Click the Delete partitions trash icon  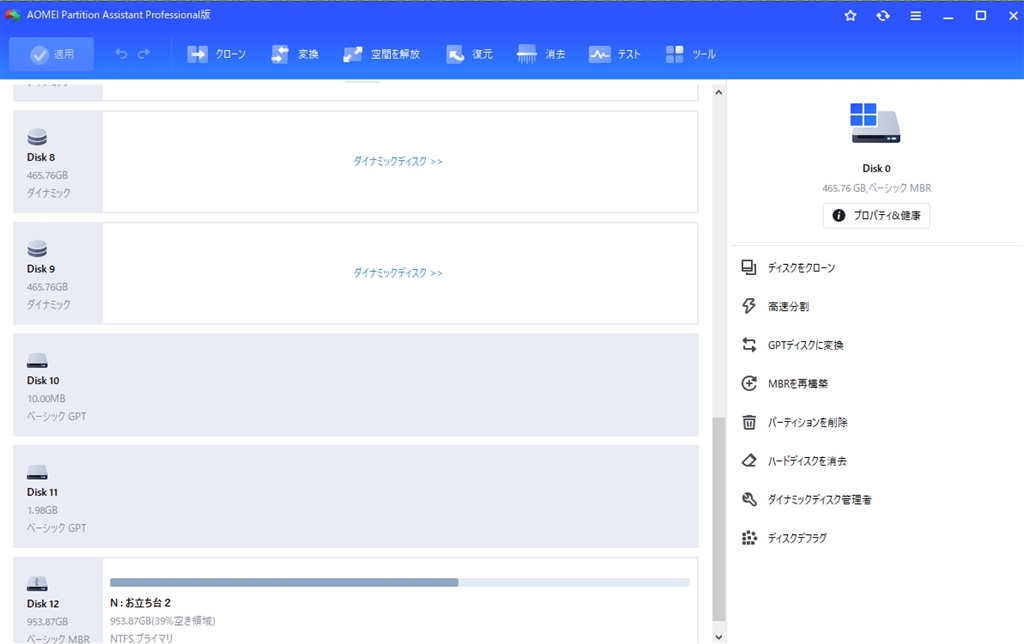749,422
